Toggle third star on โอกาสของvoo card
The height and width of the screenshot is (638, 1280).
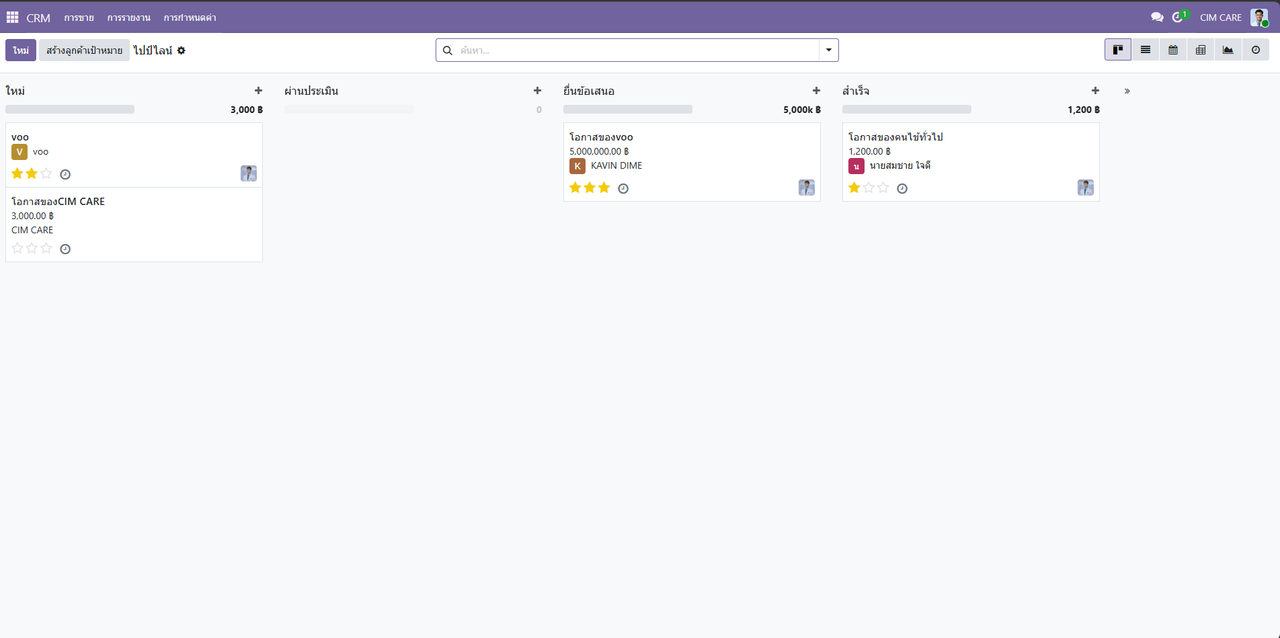click(604, 188)
